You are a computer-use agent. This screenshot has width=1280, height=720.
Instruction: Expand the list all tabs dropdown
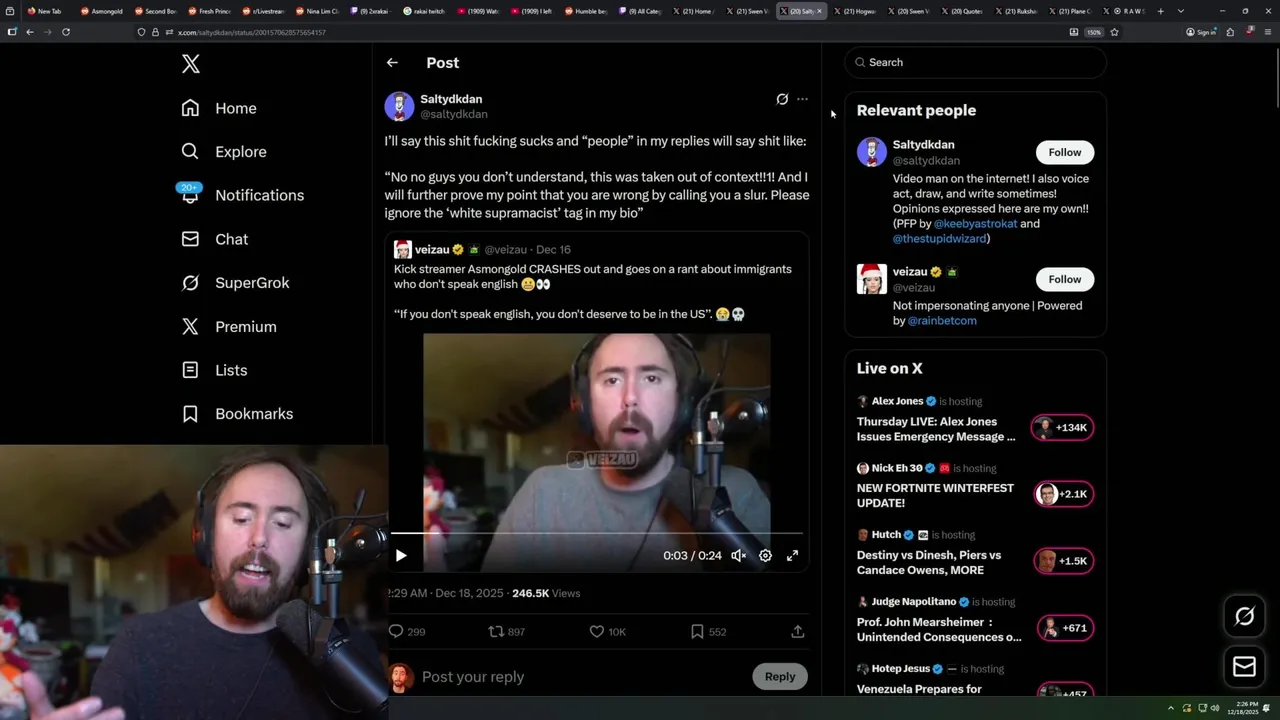[1181, 11]
